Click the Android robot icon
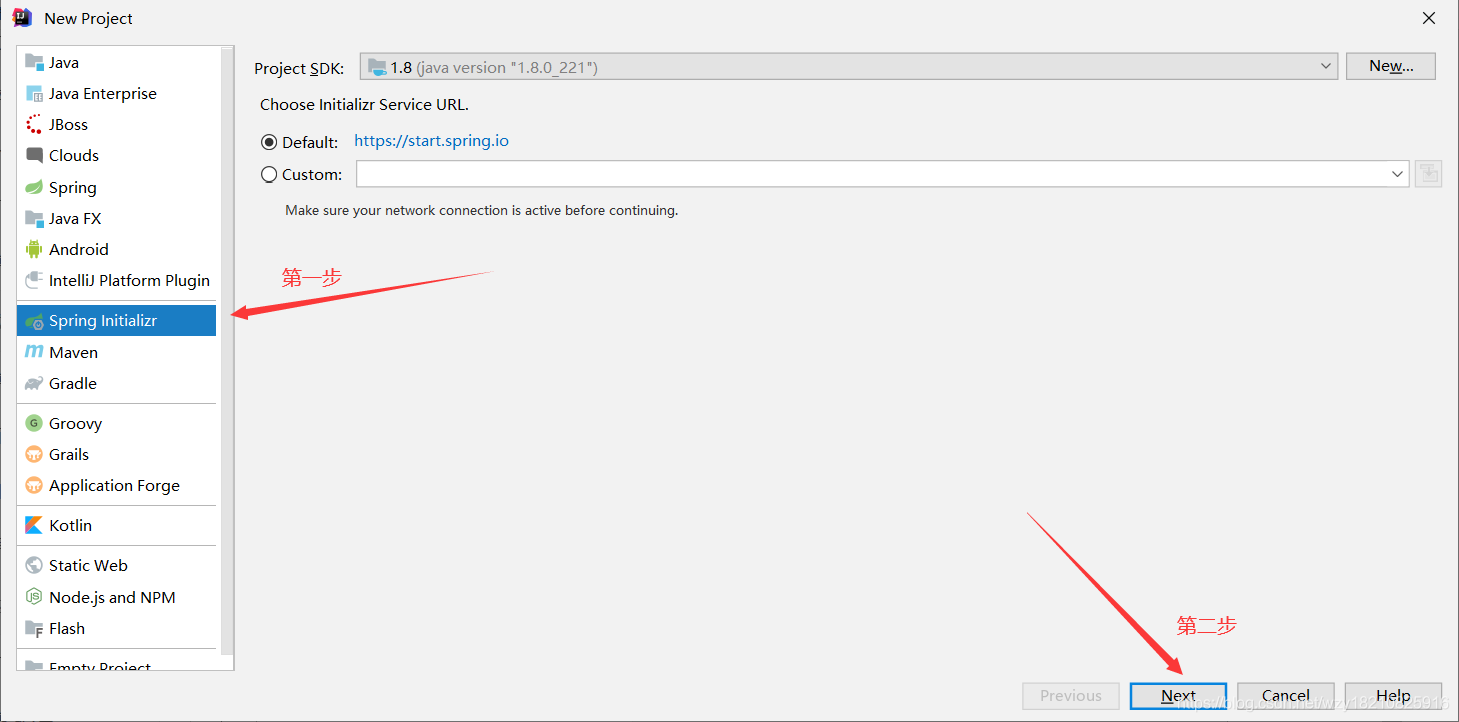 (34, 249)
